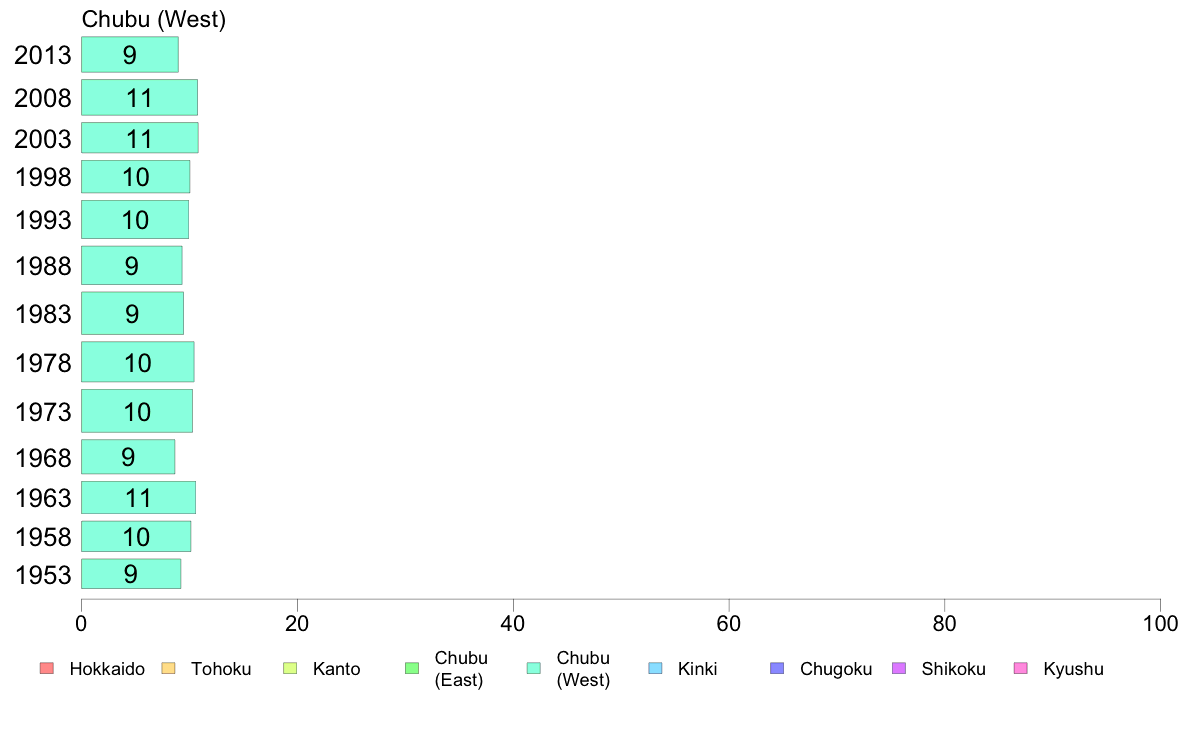Click the Kyushu legend color swatch
1188x736 pixels.
1021,669
